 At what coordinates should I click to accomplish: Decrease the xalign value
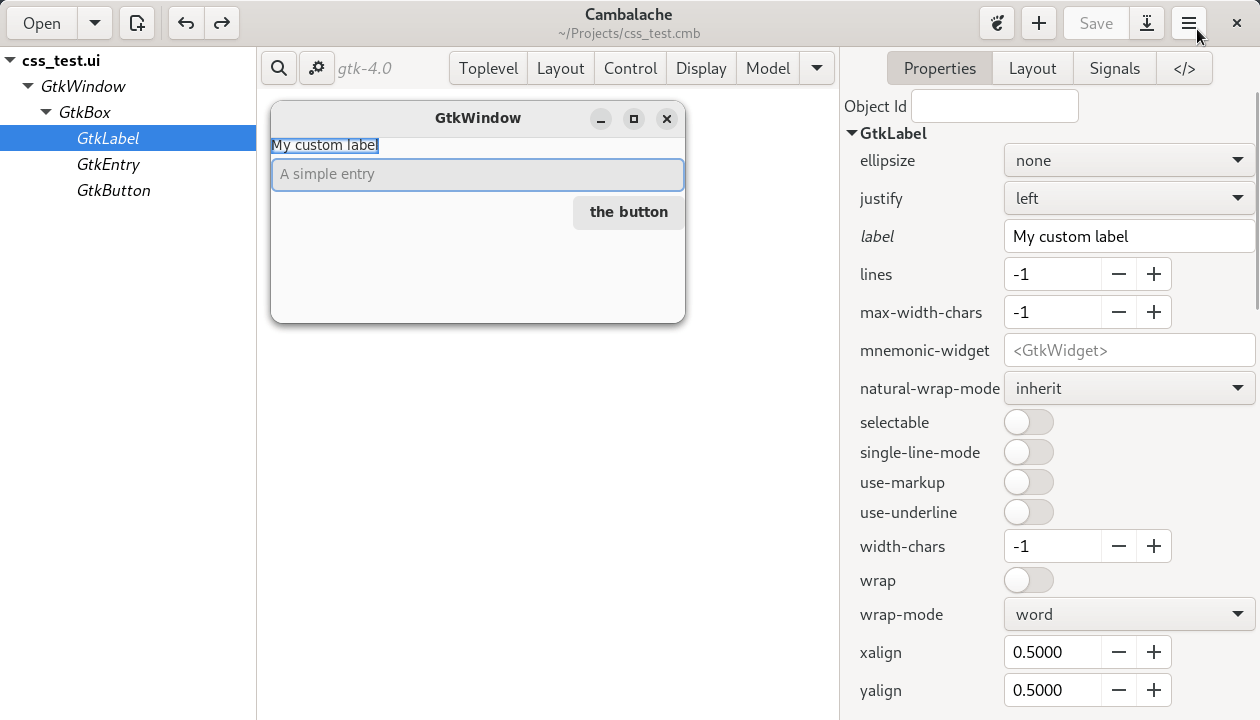1119,652
